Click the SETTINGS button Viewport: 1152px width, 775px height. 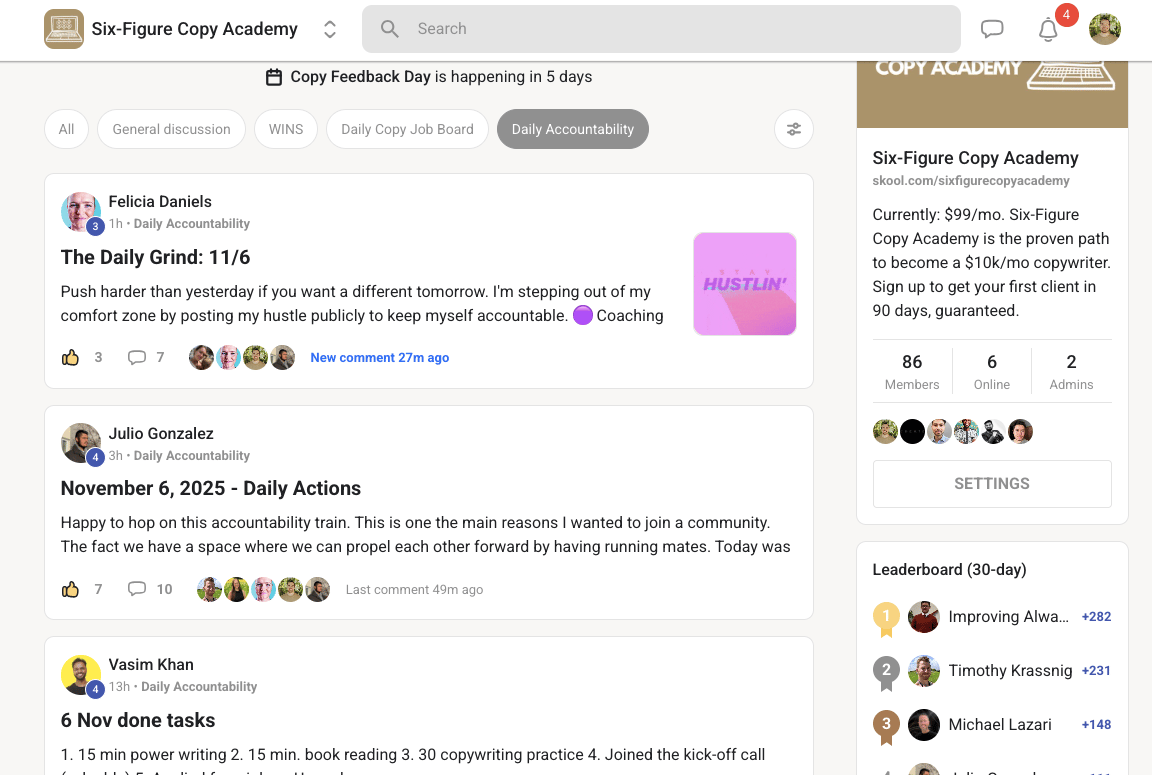[x=992, y=483]
